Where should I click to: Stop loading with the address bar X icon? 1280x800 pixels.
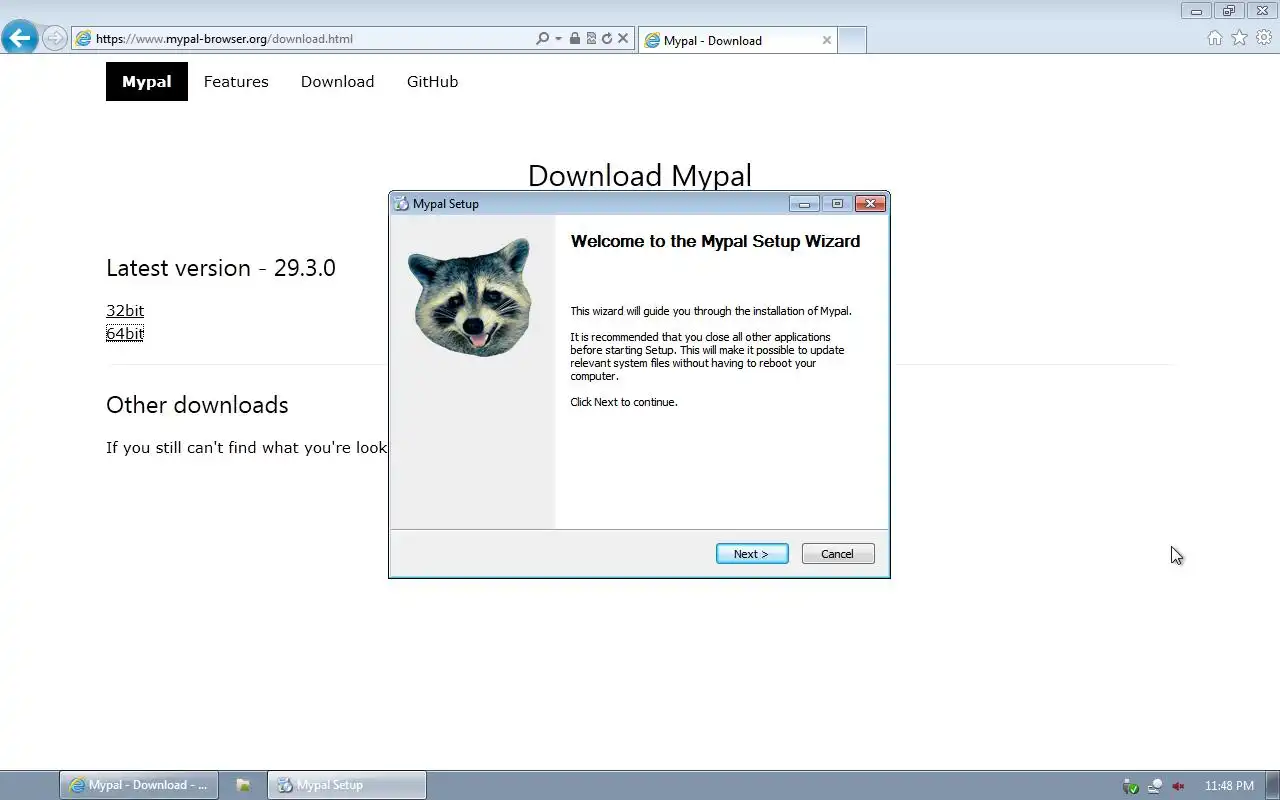(623, 39)
